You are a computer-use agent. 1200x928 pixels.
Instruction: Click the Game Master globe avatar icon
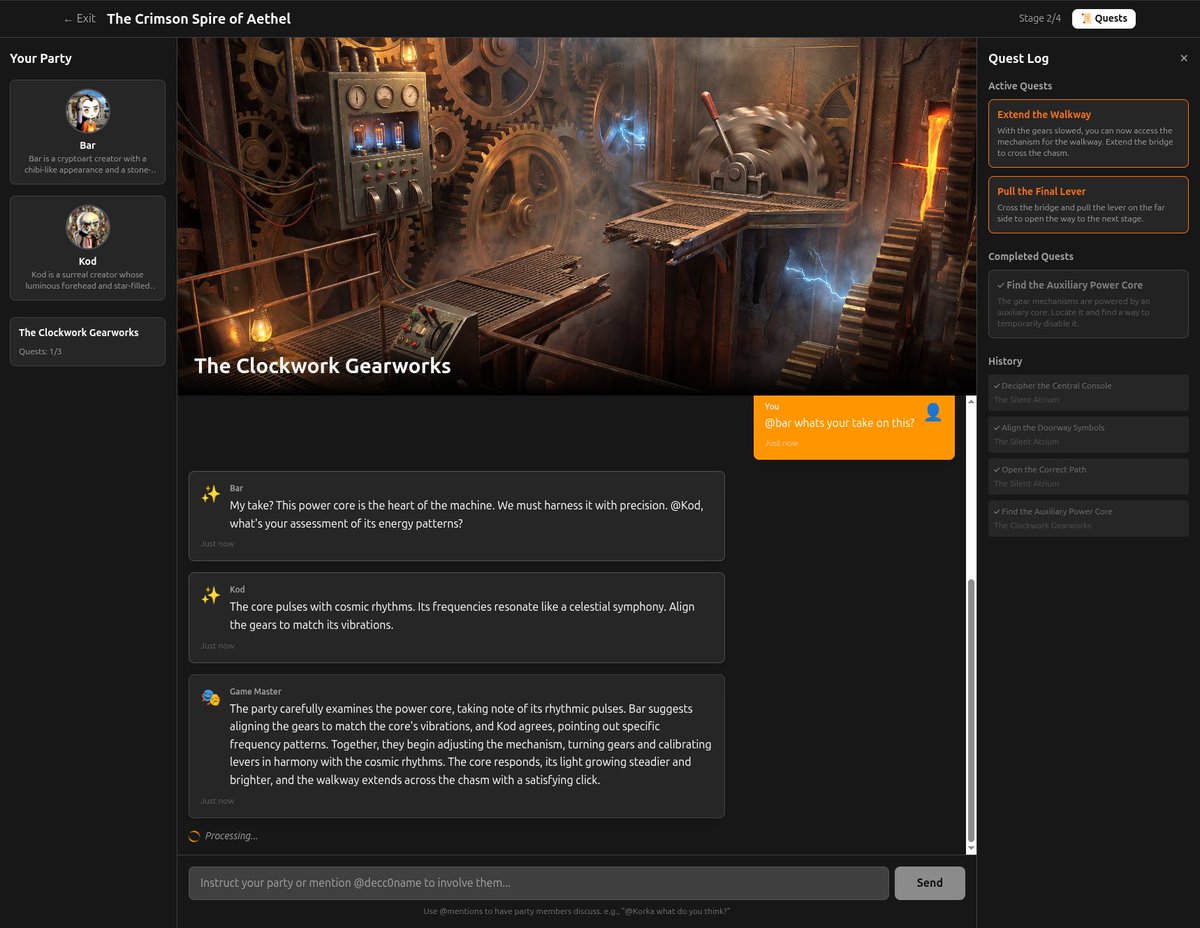[x=210, y=697]
